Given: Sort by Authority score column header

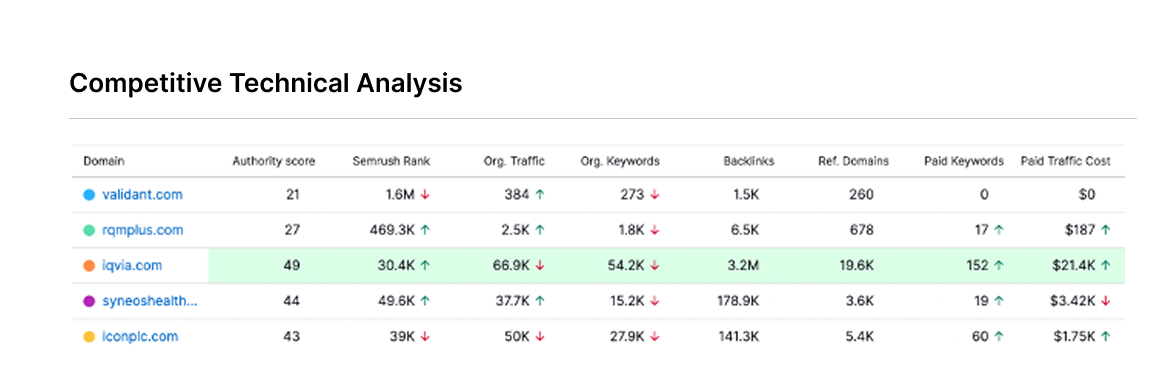Looking at the screenshot, I should (x=274, y=161).
